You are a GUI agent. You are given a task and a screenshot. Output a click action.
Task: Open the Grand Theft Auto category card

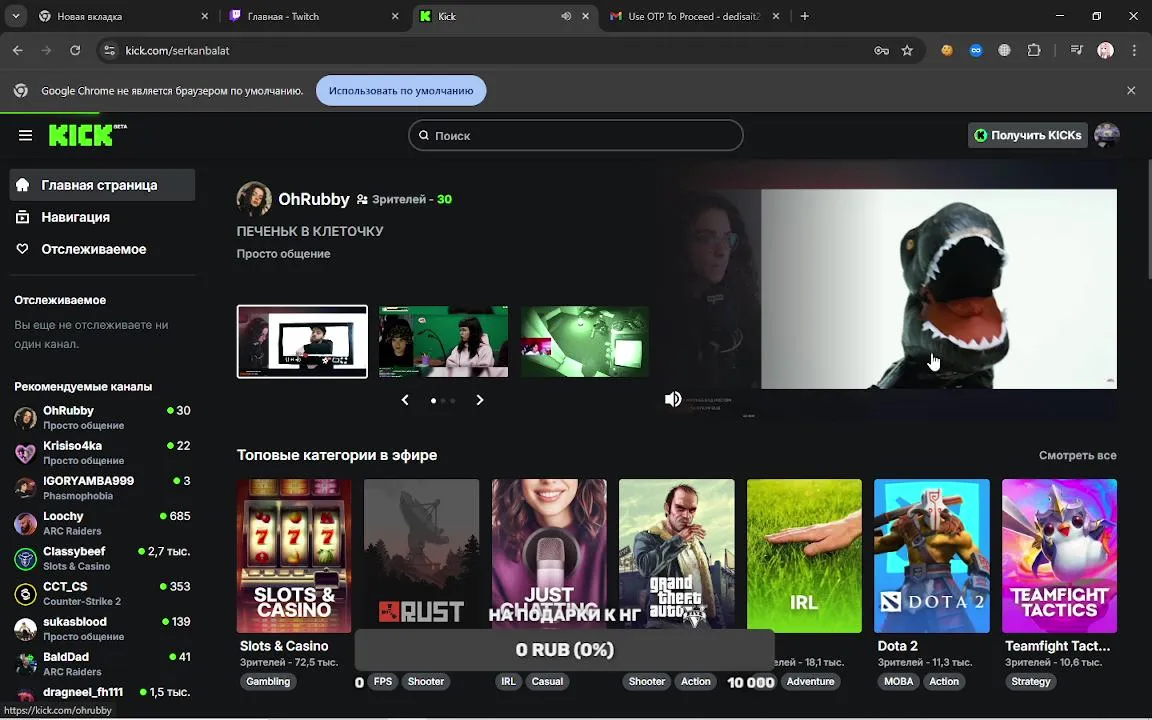click(677, 555)
